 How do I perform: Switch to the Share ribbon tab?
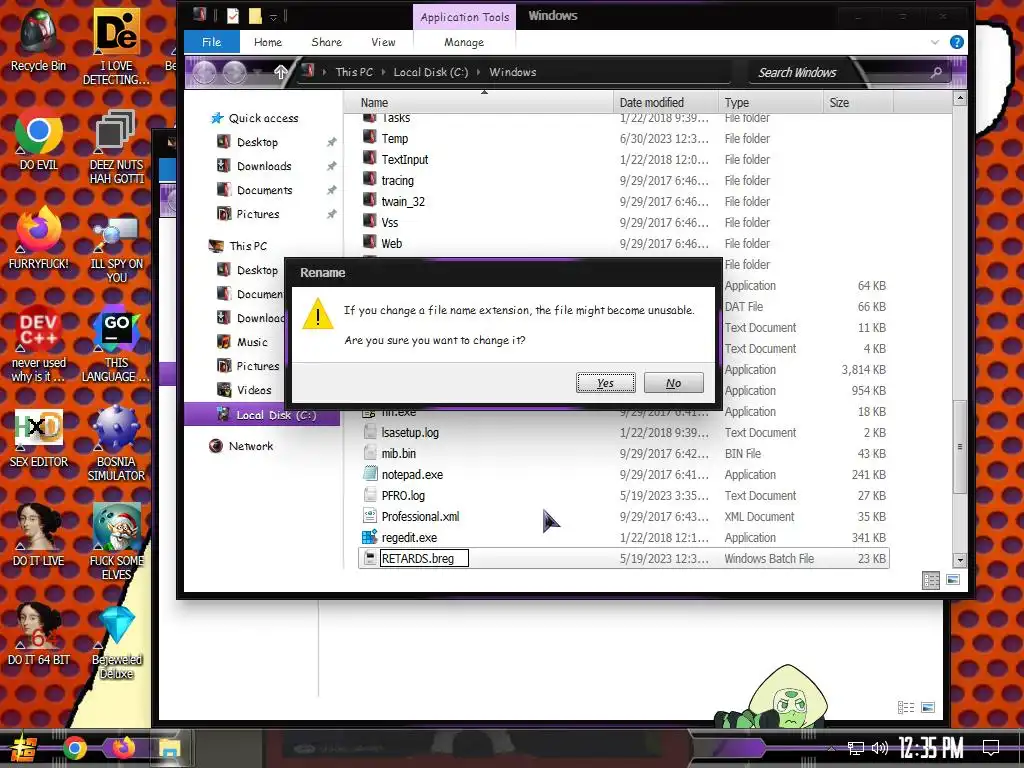tap(327, 42)
